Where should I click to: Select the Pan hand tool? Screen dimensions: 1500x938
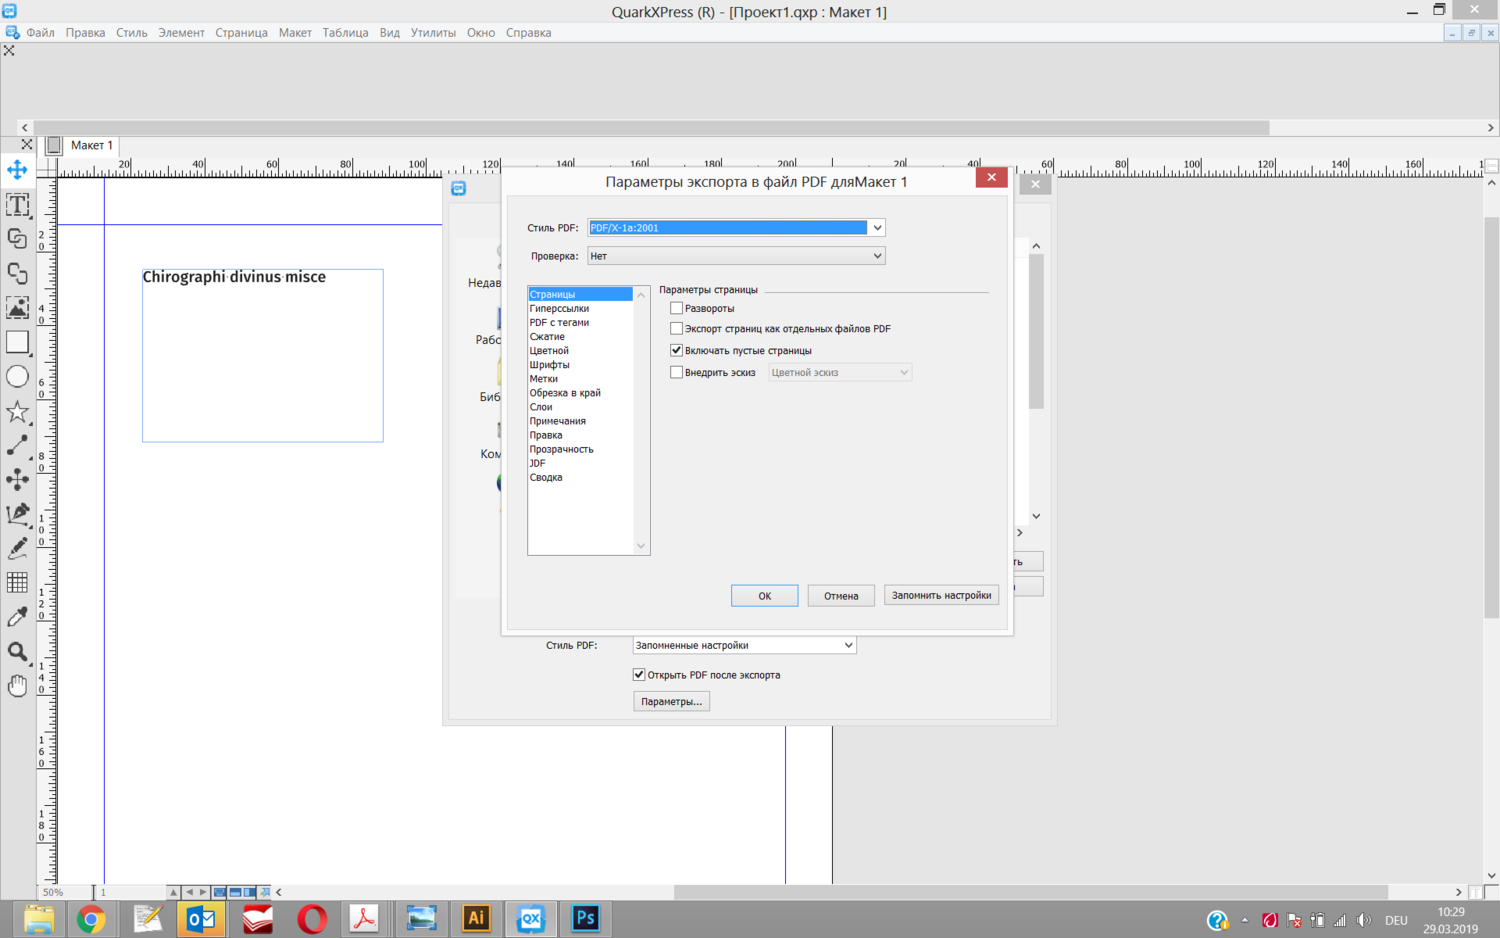(17, 686)
